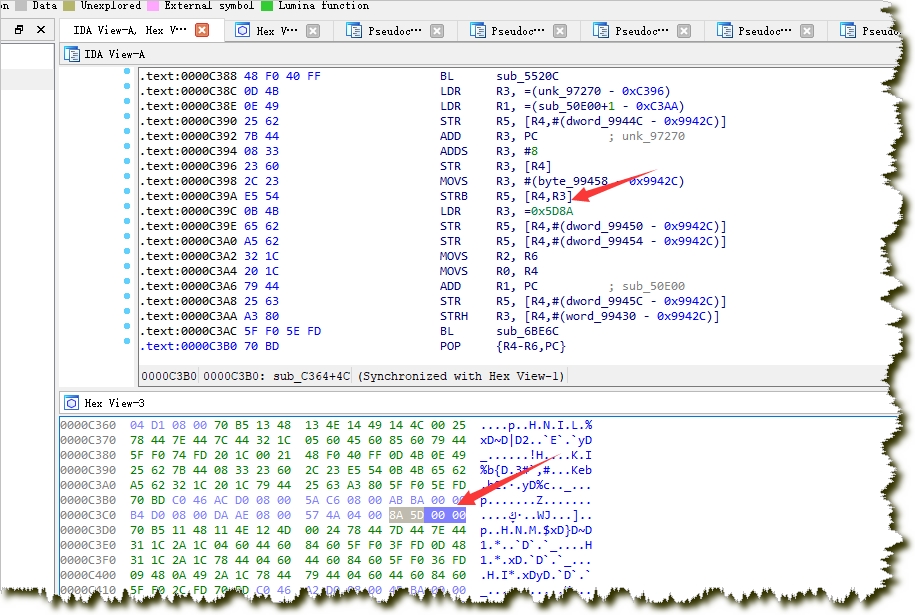
Task: Click the 0000C3B0 status bar offset field
Action: 169,376
